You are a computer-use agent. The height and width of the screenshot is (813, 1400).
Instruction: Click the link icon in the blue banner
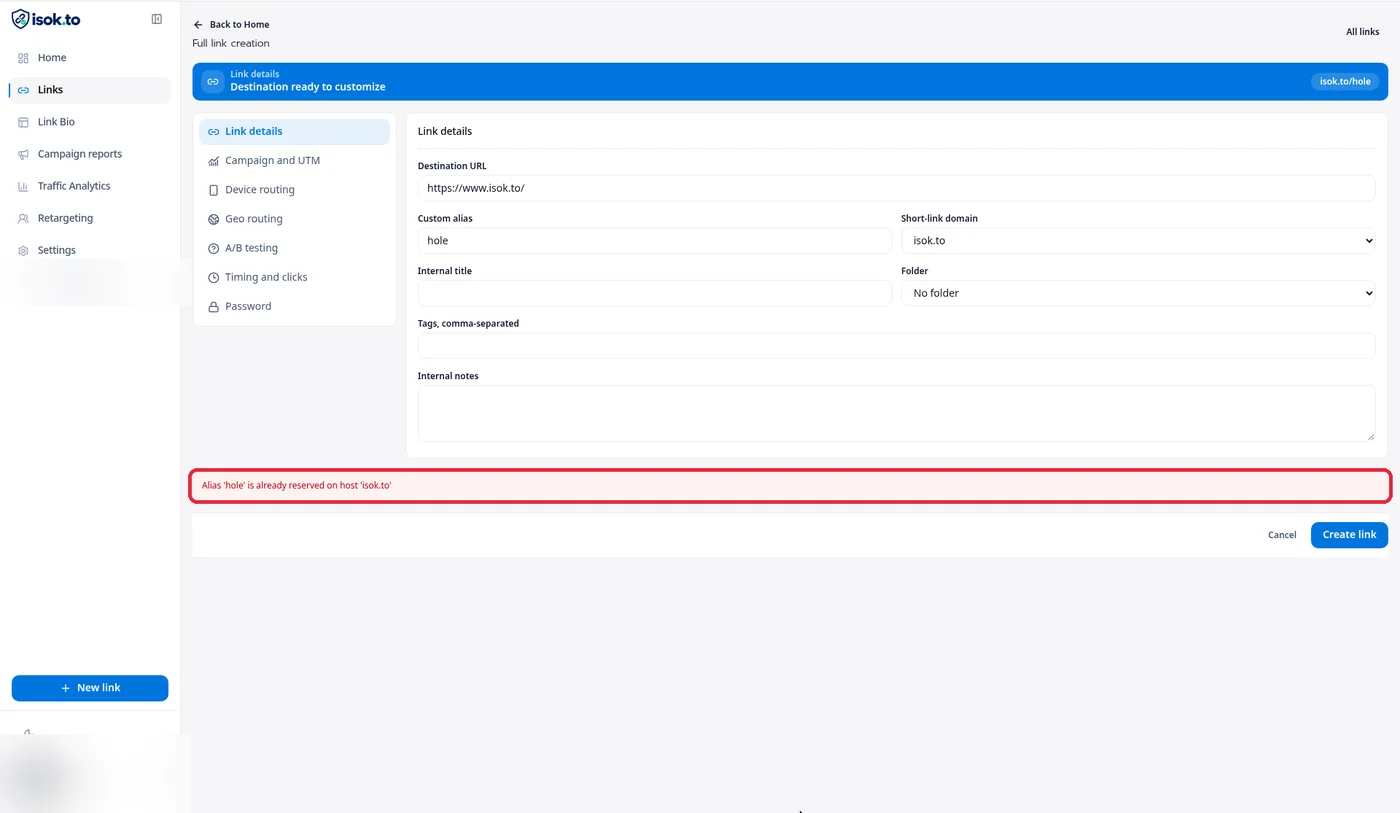[212, 81]
